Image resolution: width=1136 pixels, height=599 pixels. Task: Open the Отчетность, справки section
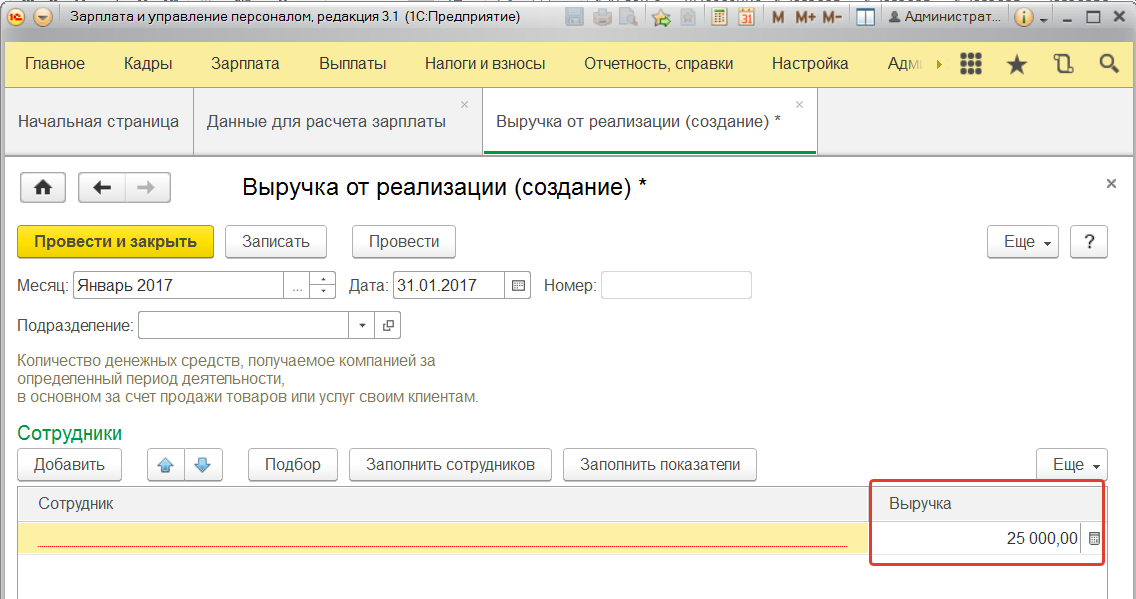click(659, 64)
